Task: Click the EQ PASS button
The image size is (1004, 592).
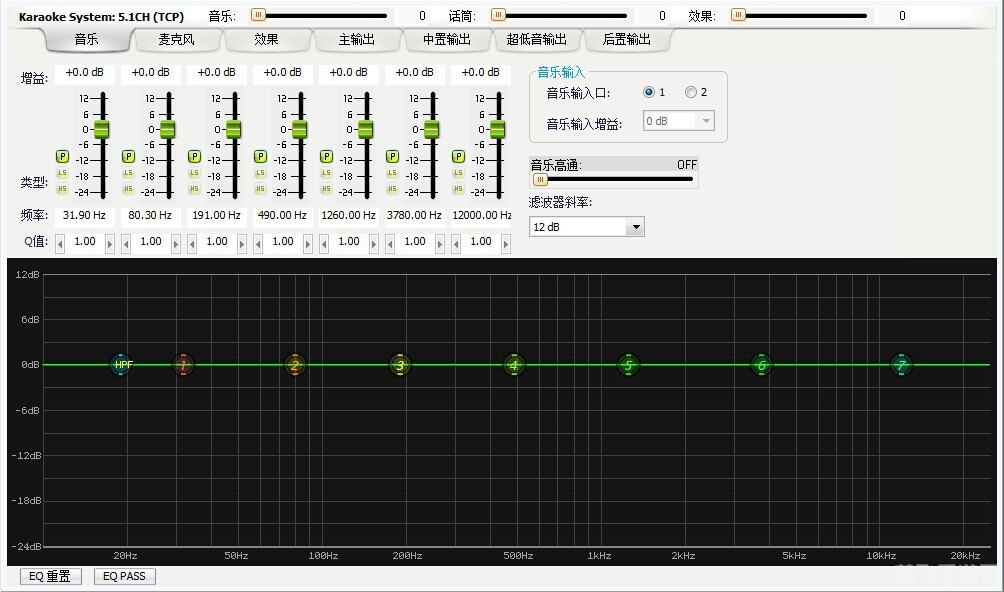Action: click(x=124, y=576)
